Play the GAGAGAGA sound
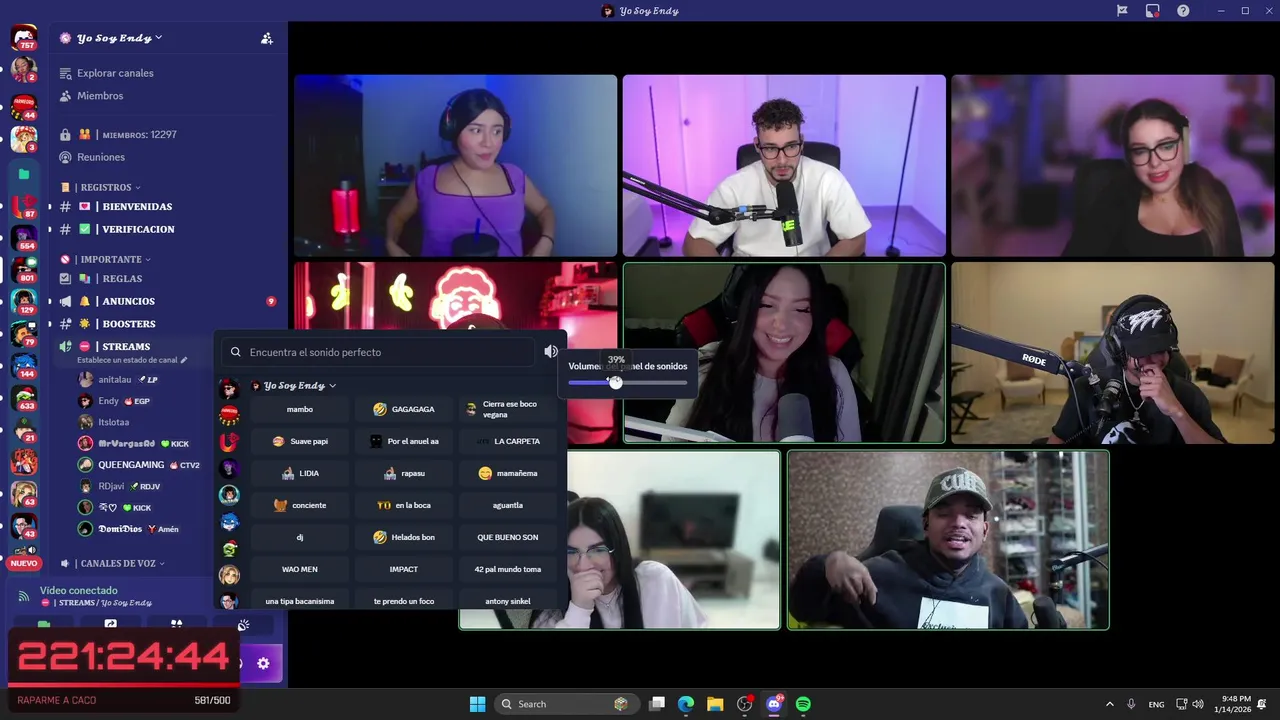Viewport: 1280px width, 720px height. pyautogui.click(x=404, y=409)
